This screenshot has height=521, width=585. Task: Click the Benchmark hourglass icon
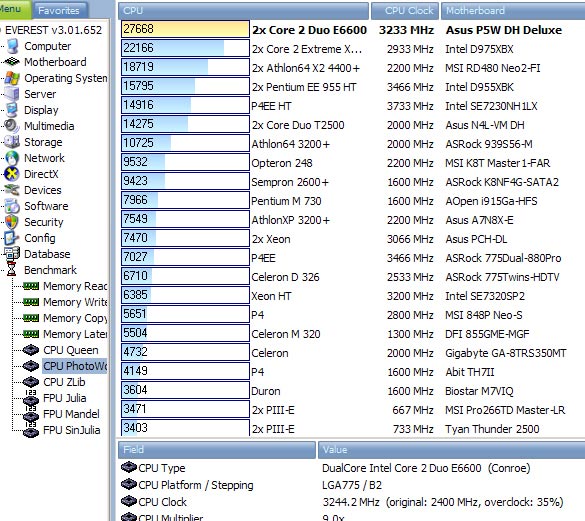pos(12,269)
